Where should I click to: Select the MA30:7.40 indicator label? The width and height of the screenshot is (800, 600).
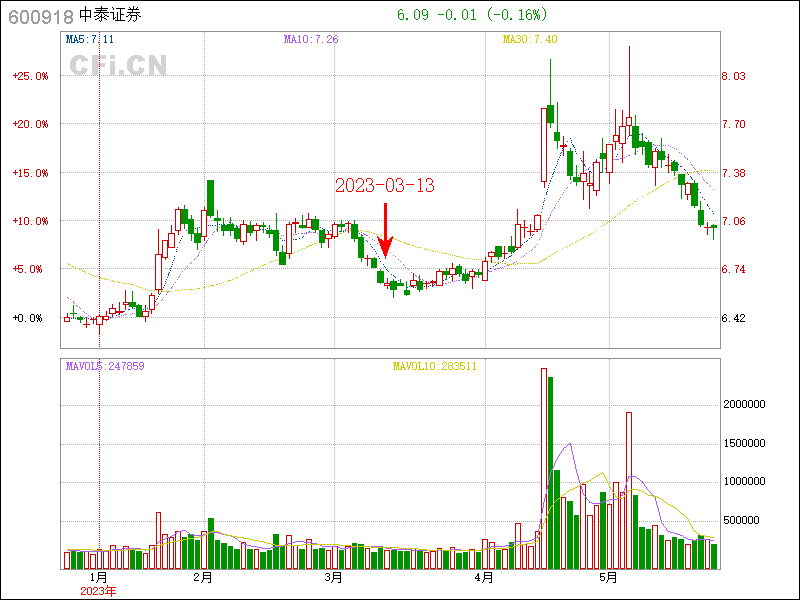(x=530, y=39)
